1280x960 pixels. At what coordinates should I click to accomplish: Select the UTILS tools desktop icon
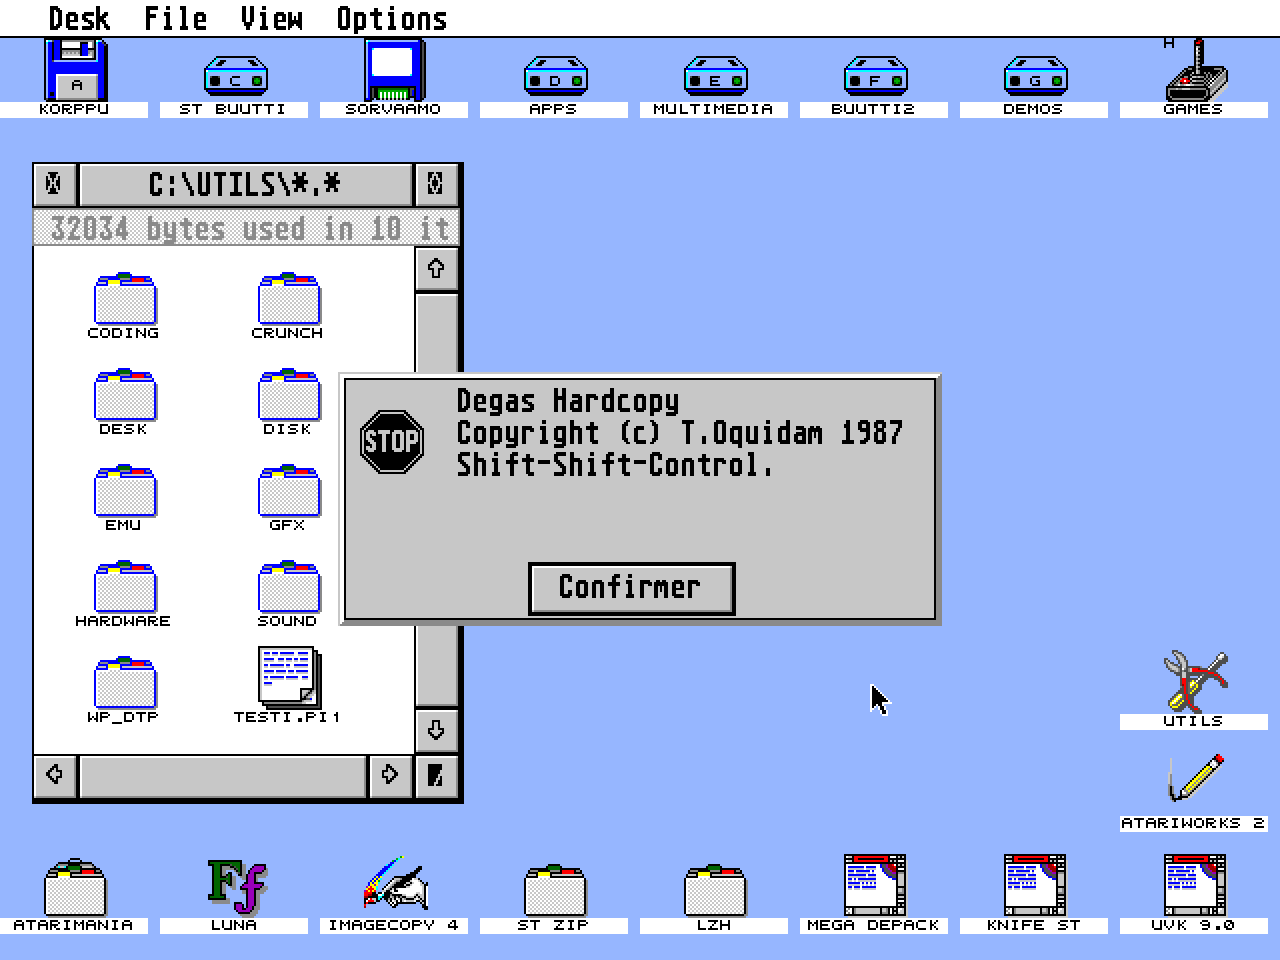[x=1193, y=682]
